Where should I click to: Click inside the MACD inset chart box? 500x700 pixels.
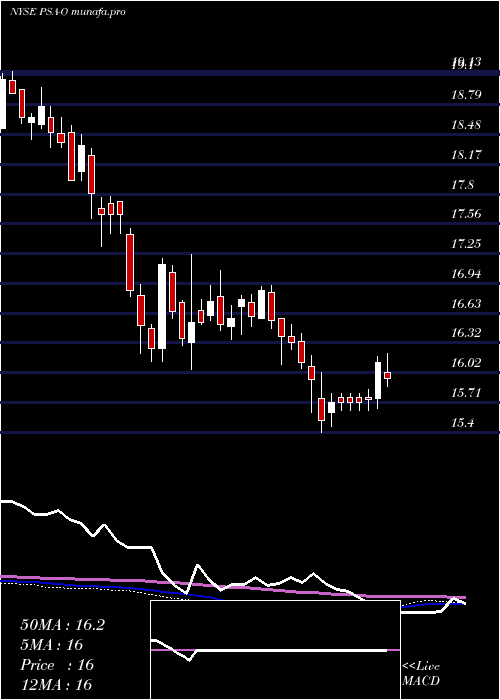pos(275,650)
